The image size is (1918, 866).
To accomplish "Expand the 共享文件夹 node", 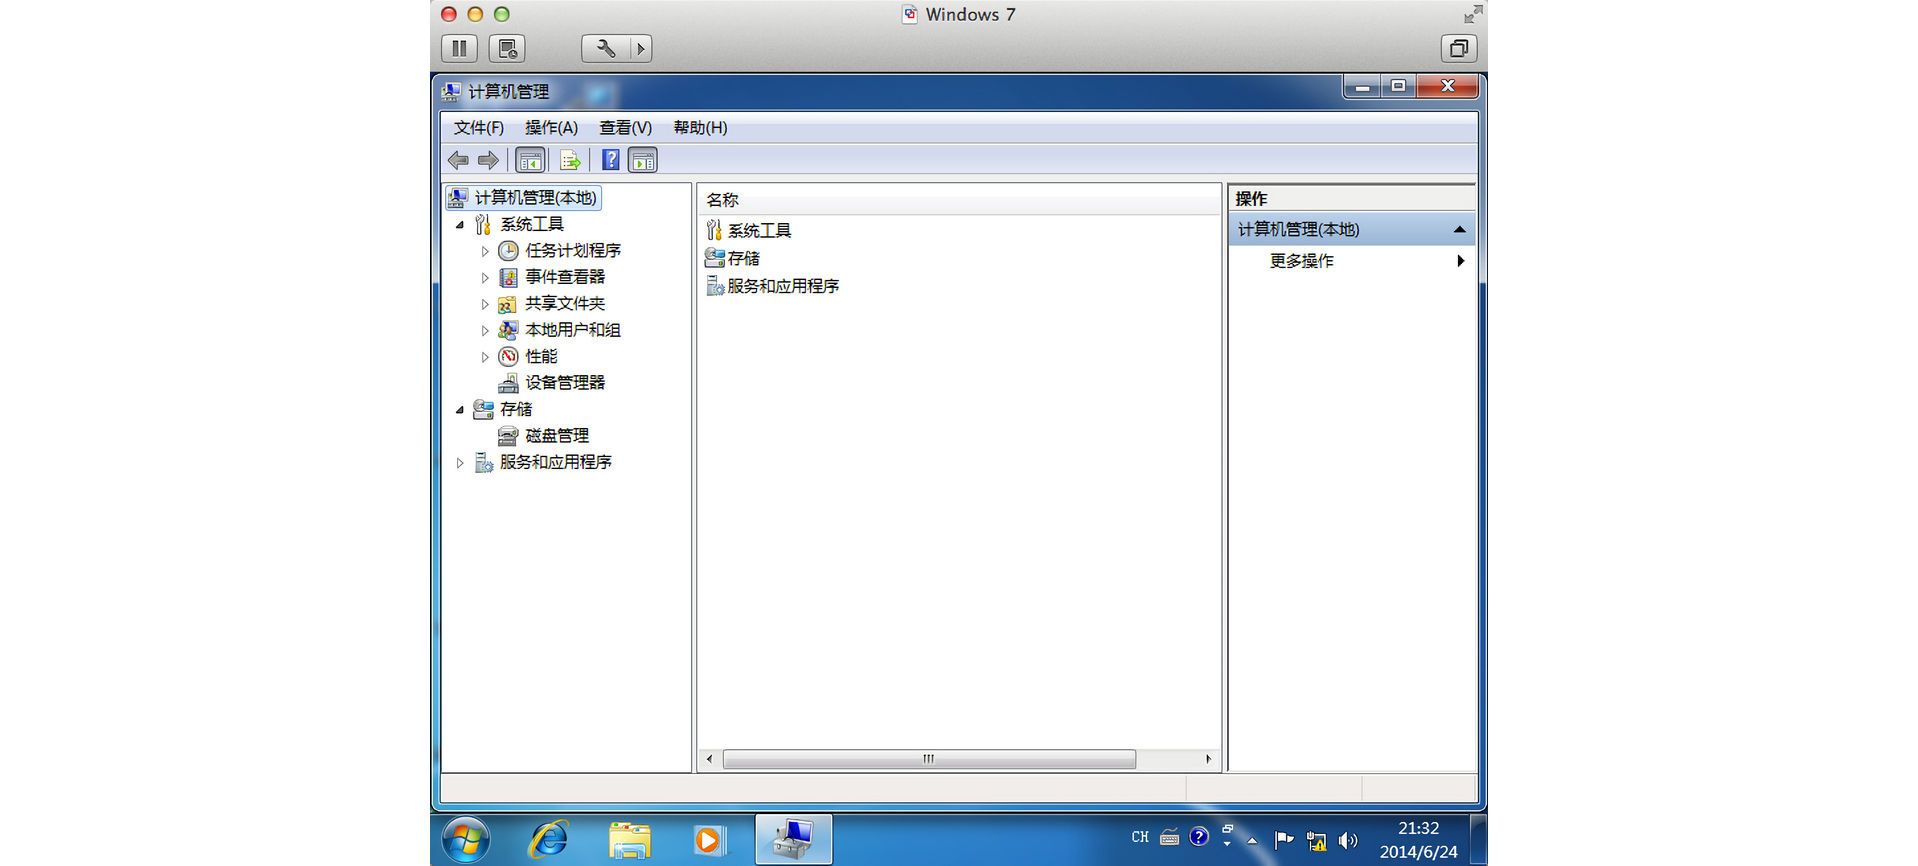I will (485, 304).
